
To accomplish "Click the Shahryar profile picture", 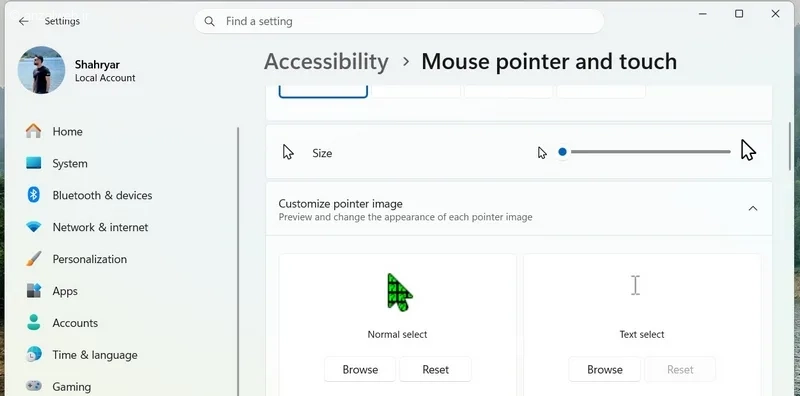I will click(x=41, y=70).
